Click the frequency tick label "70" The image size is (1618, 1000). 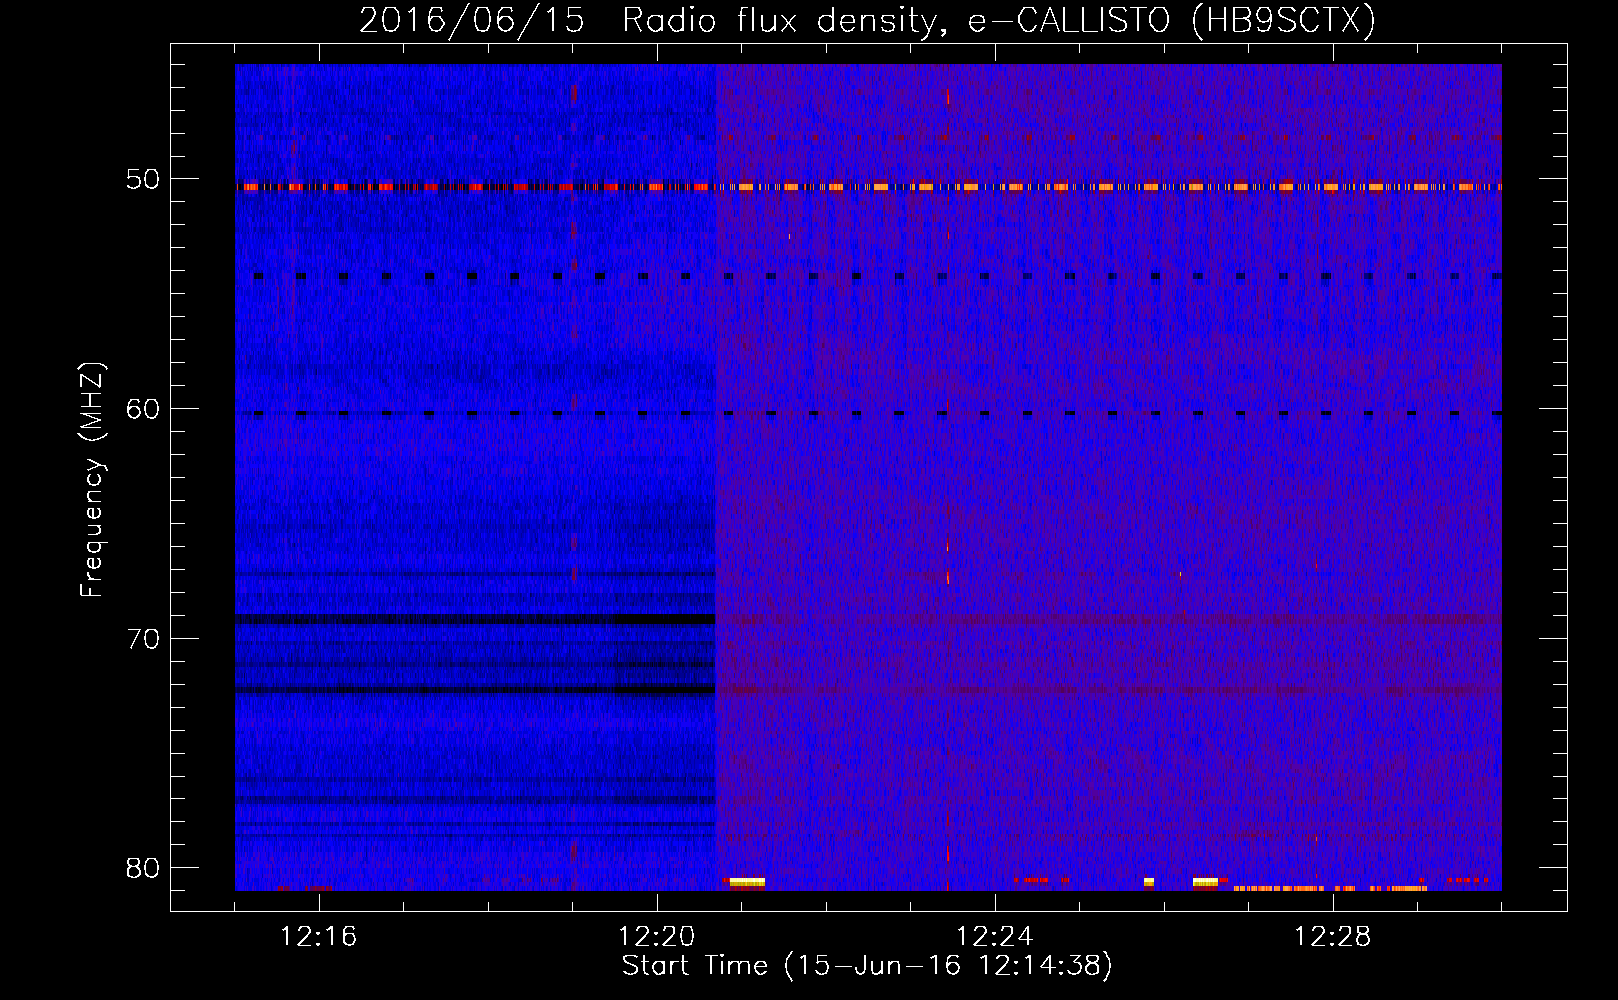143,639
